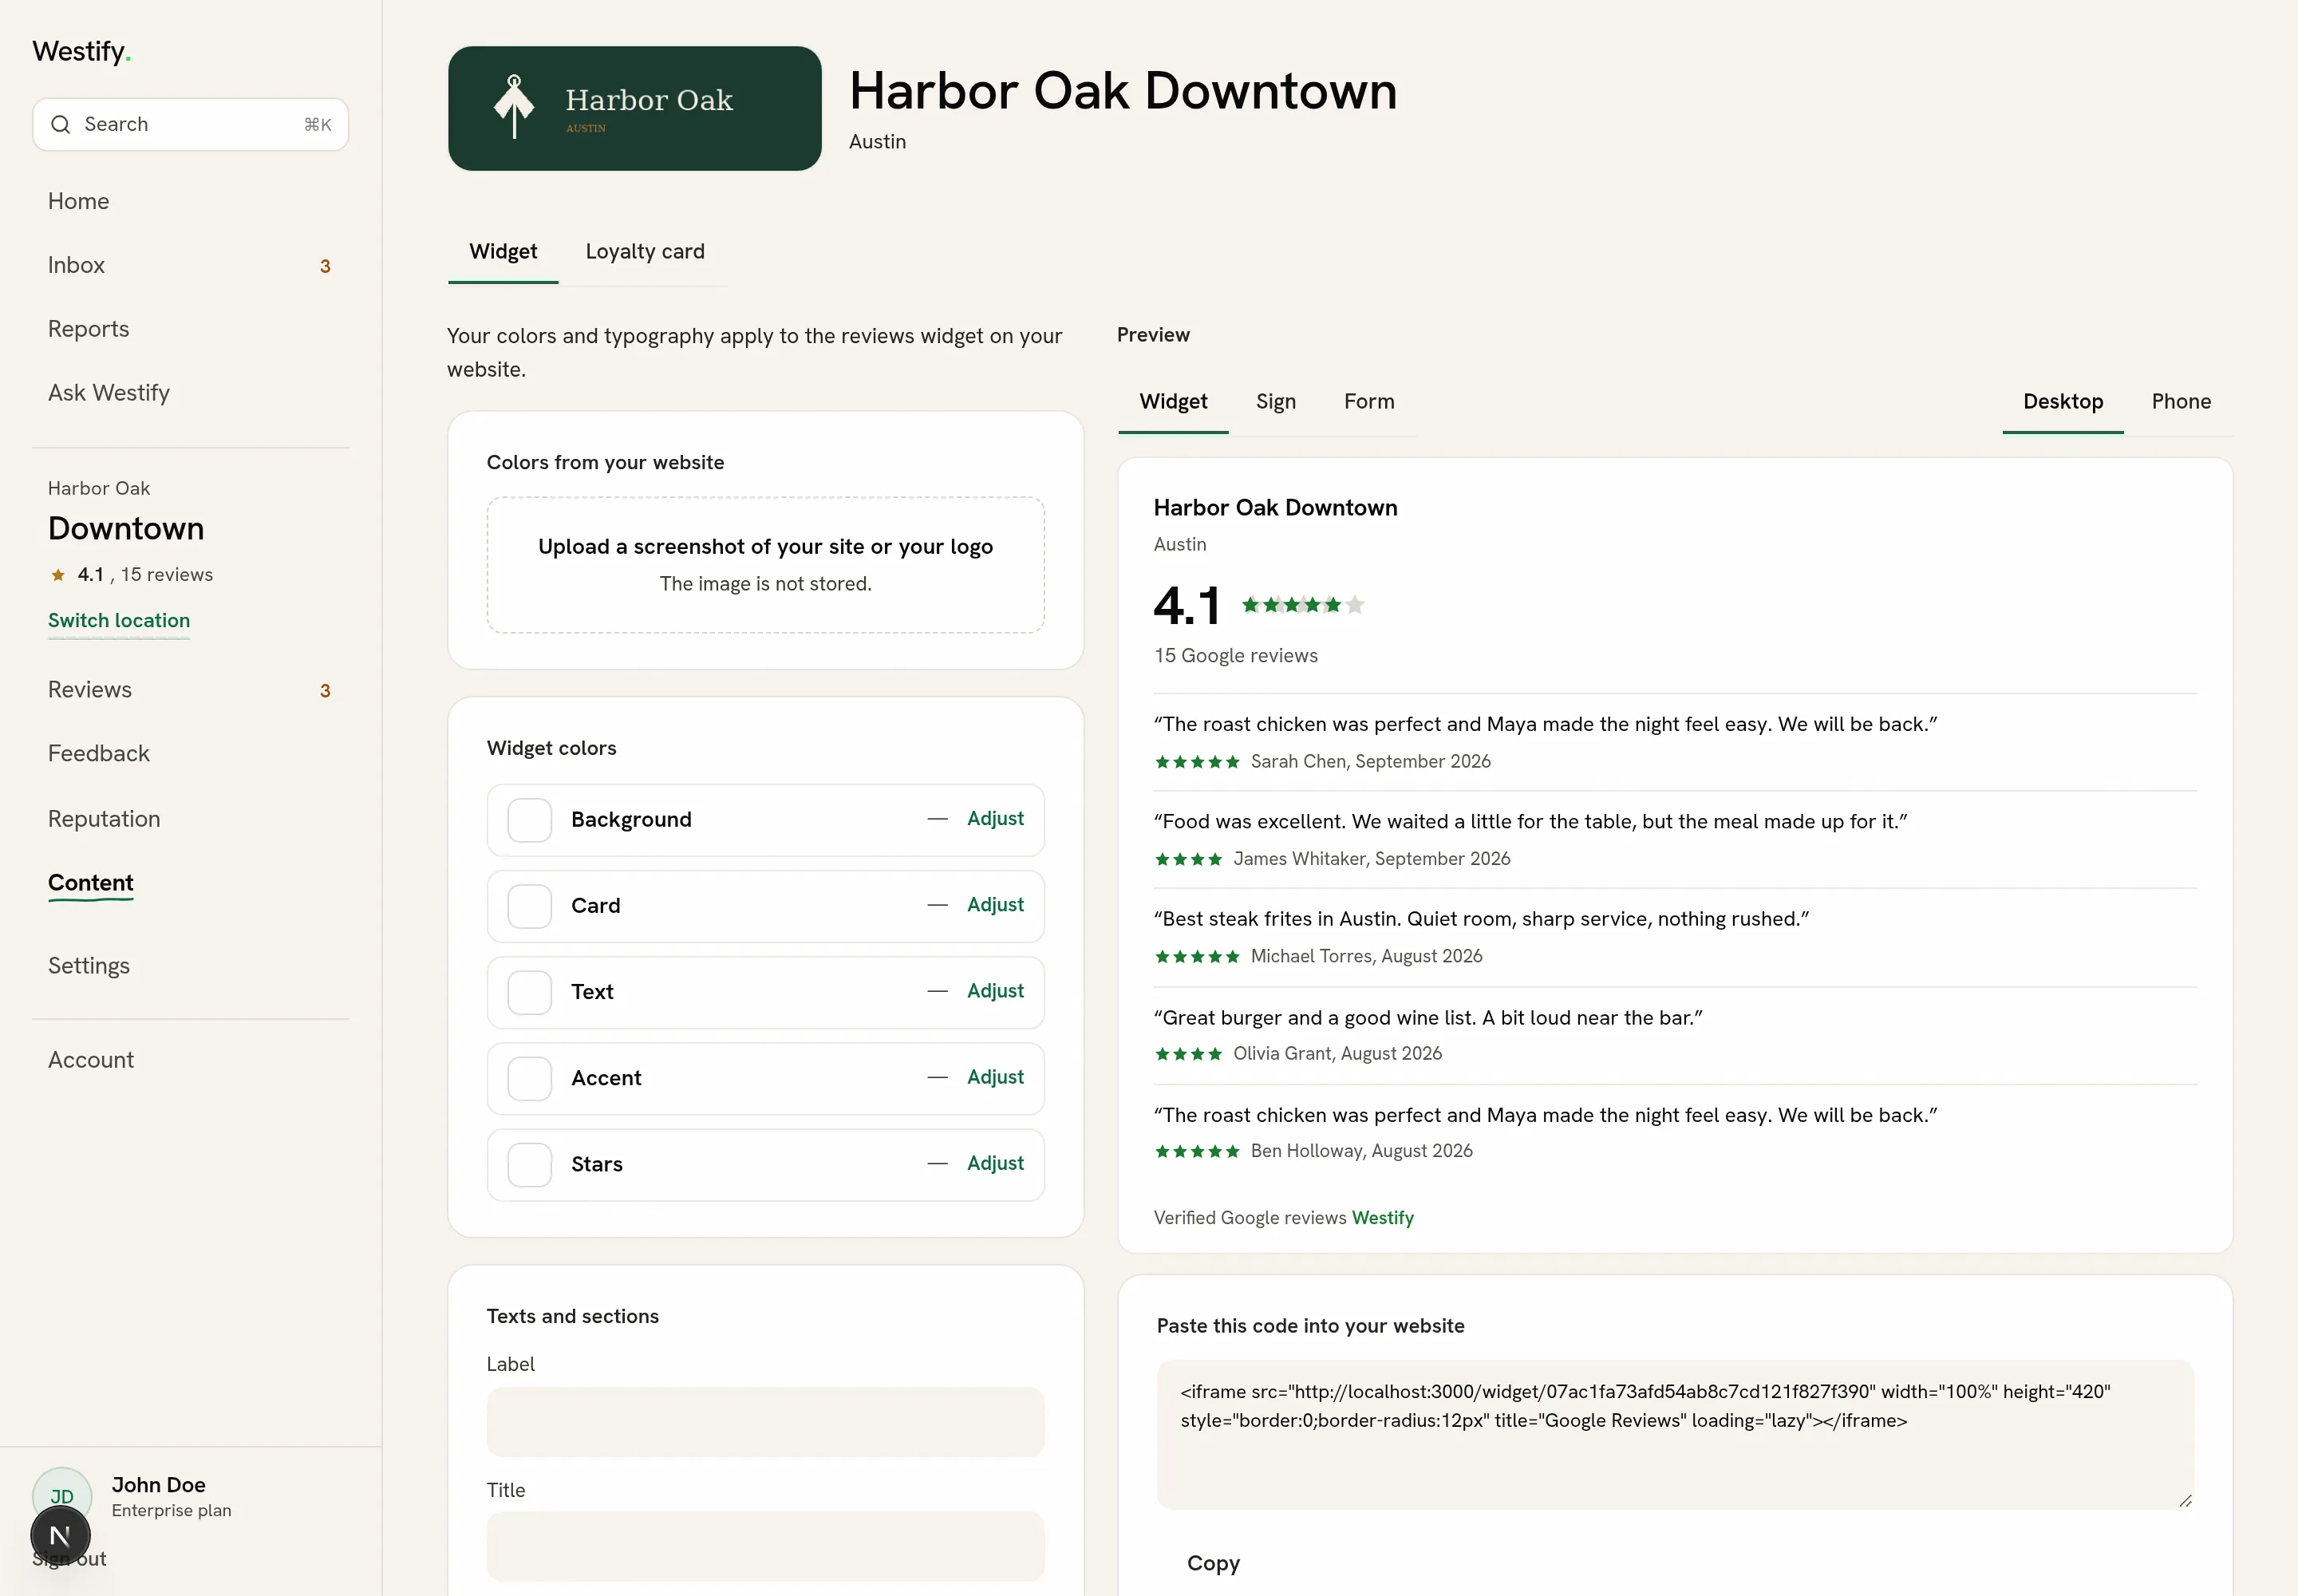Open Ask Westify

pos(109,393)
